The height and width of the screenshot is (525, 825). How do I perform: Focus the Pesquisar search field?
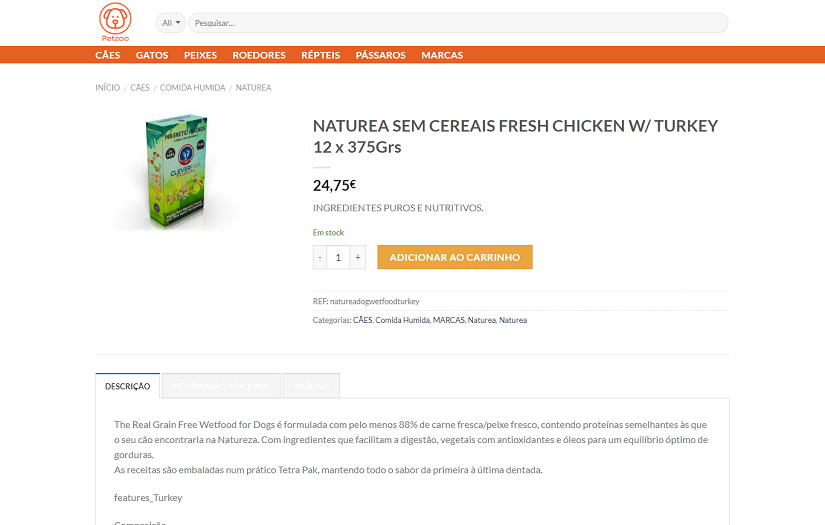click(457, 22)
